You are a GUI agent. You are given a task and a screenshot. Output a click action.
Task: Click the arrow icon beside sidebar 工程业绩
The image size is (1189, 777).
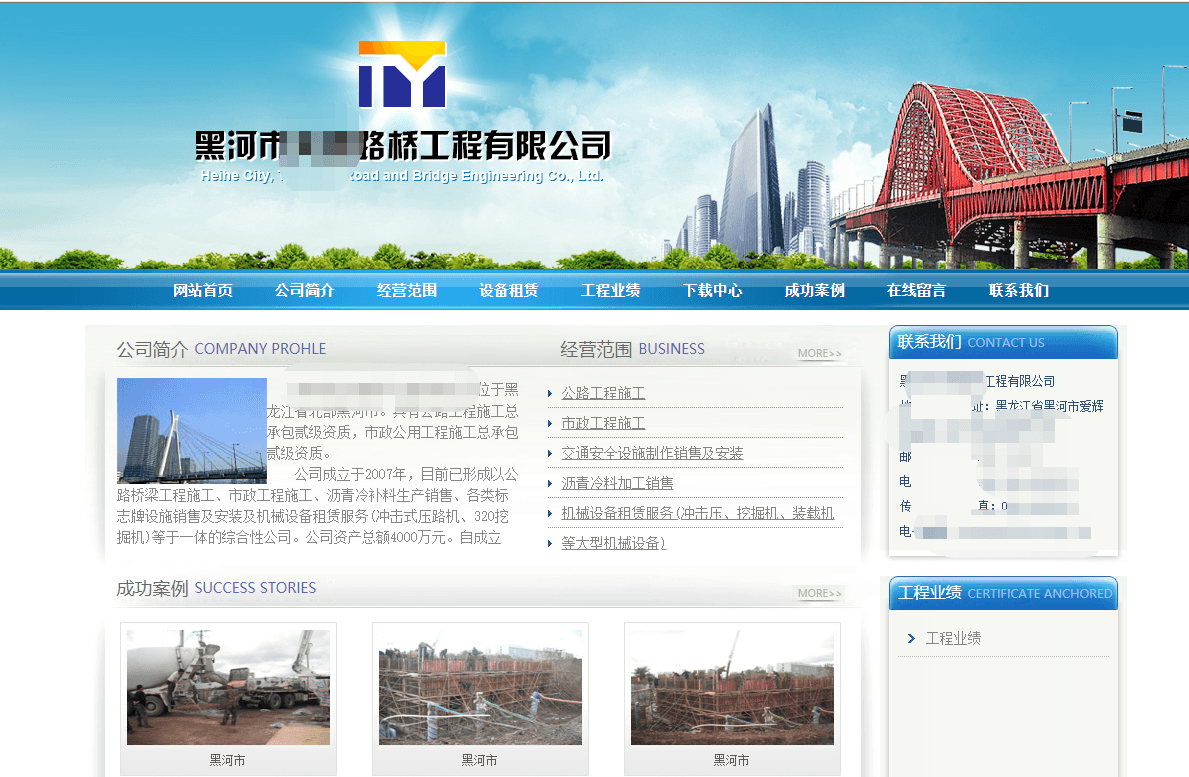[x=911, y=638]
